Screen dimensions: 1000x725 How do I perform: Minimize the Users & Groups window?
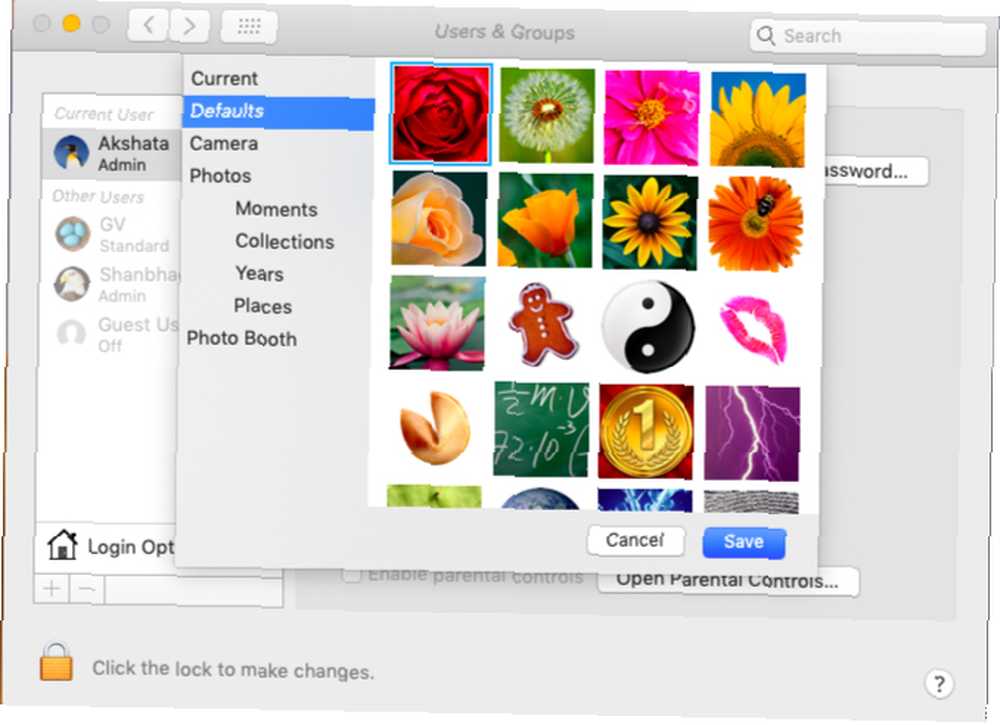point(71,24)
